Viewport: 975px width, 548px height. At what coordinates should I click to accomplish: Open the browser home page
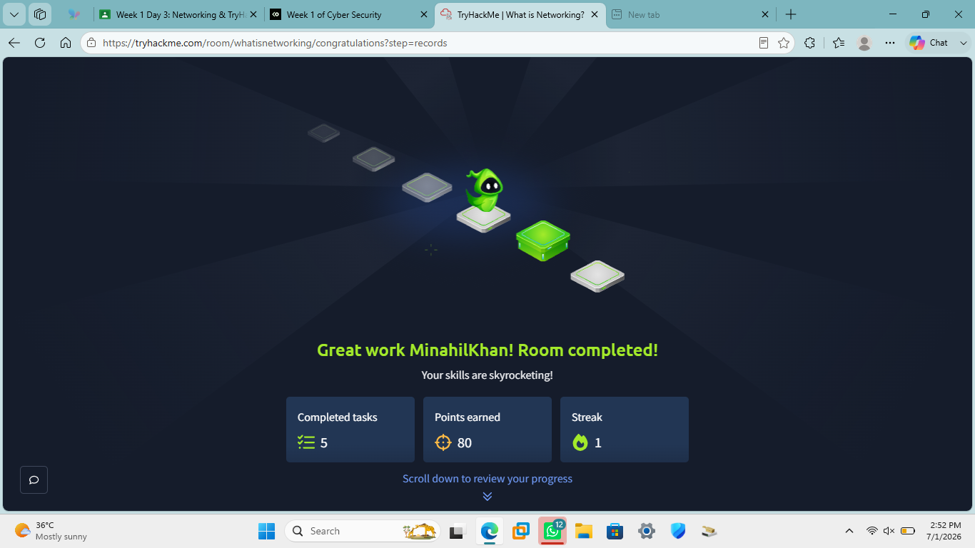click(x=65, y=43)
